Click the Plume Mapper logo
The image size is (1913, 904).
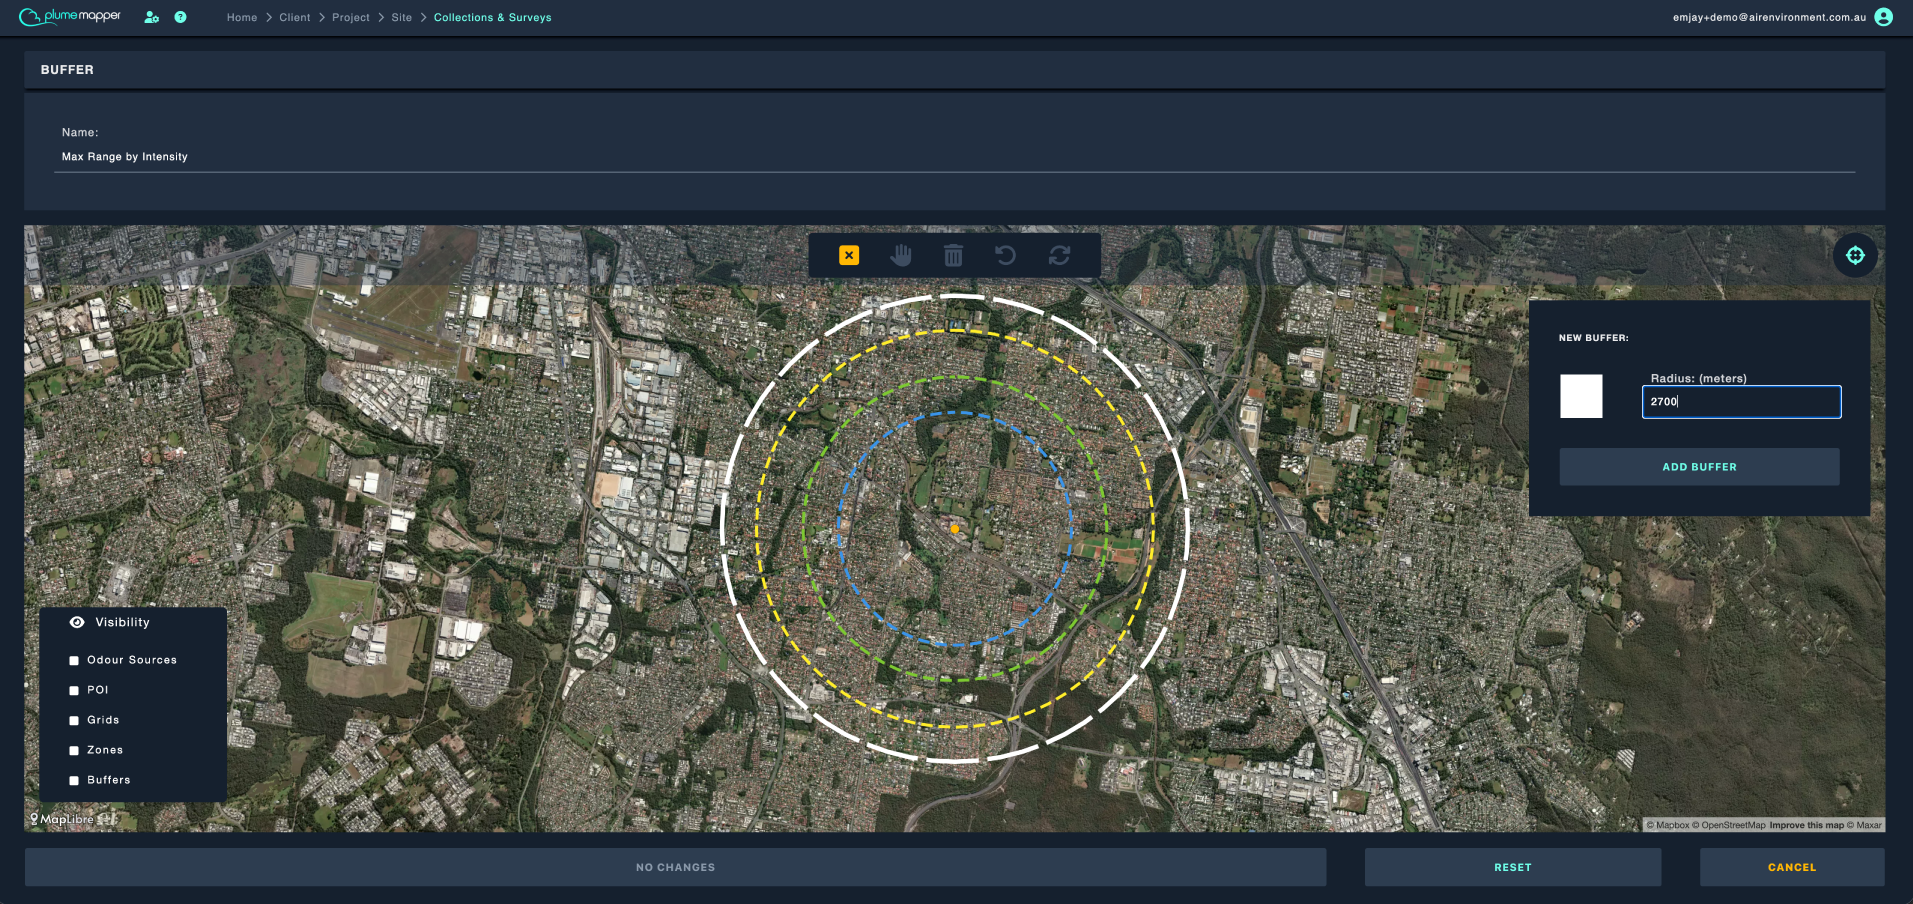70,17
